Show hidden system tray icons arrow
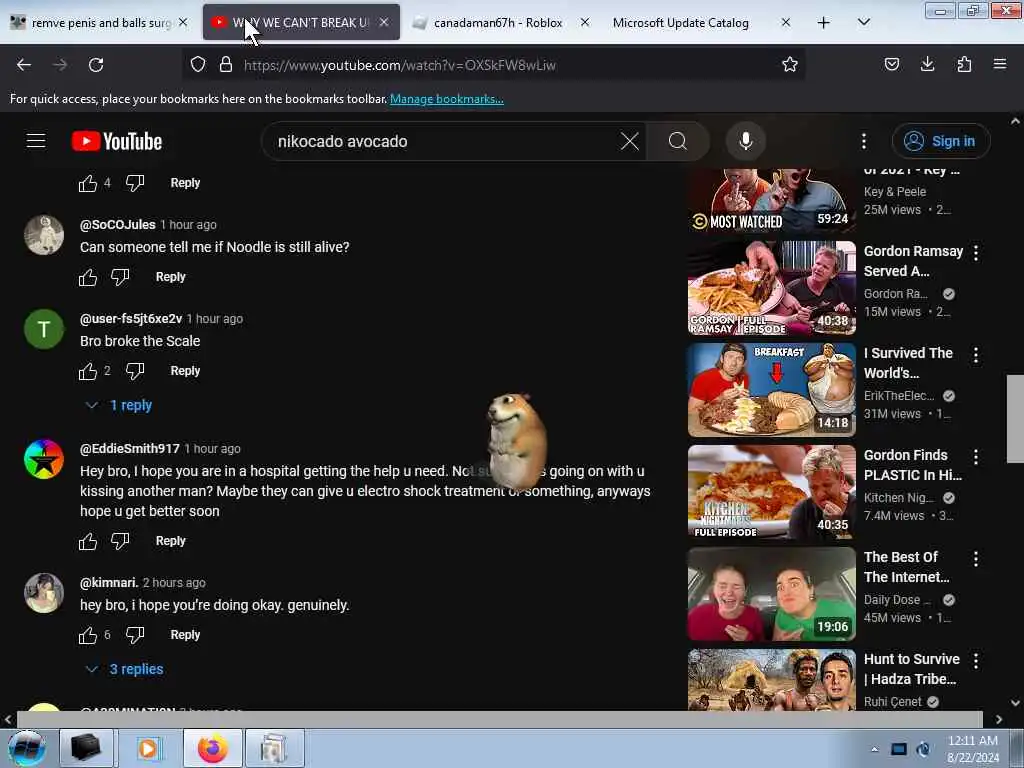1024x768 pixels. [x=874, y=749]
